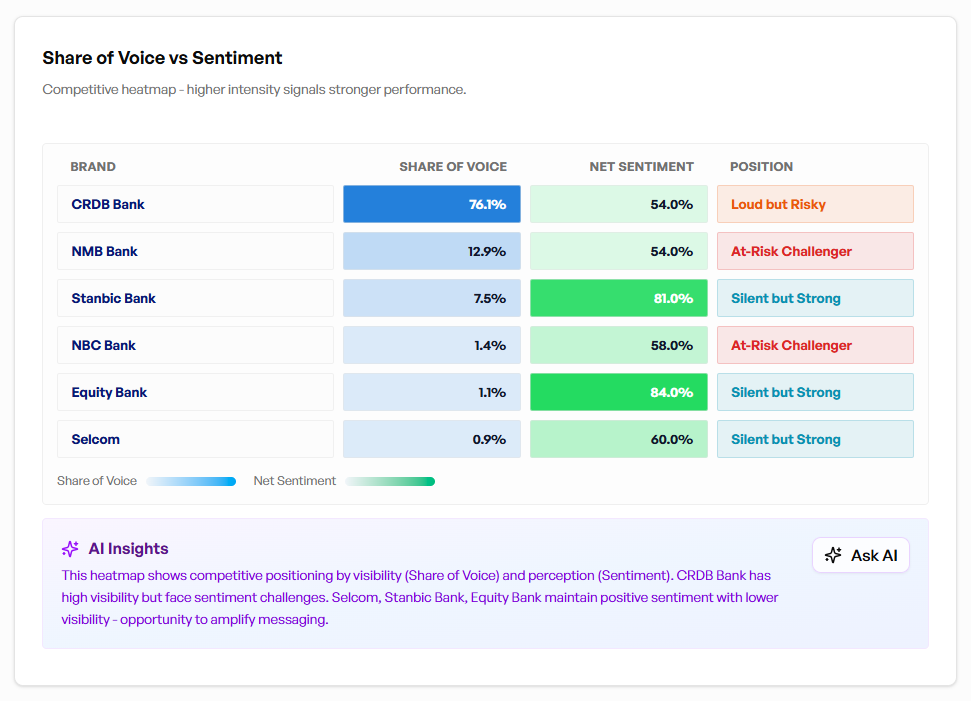Click NBC Bank's At-Risk Challenger badge
Image resolution: width=971 pixels, height=701 pixels.
815,346
